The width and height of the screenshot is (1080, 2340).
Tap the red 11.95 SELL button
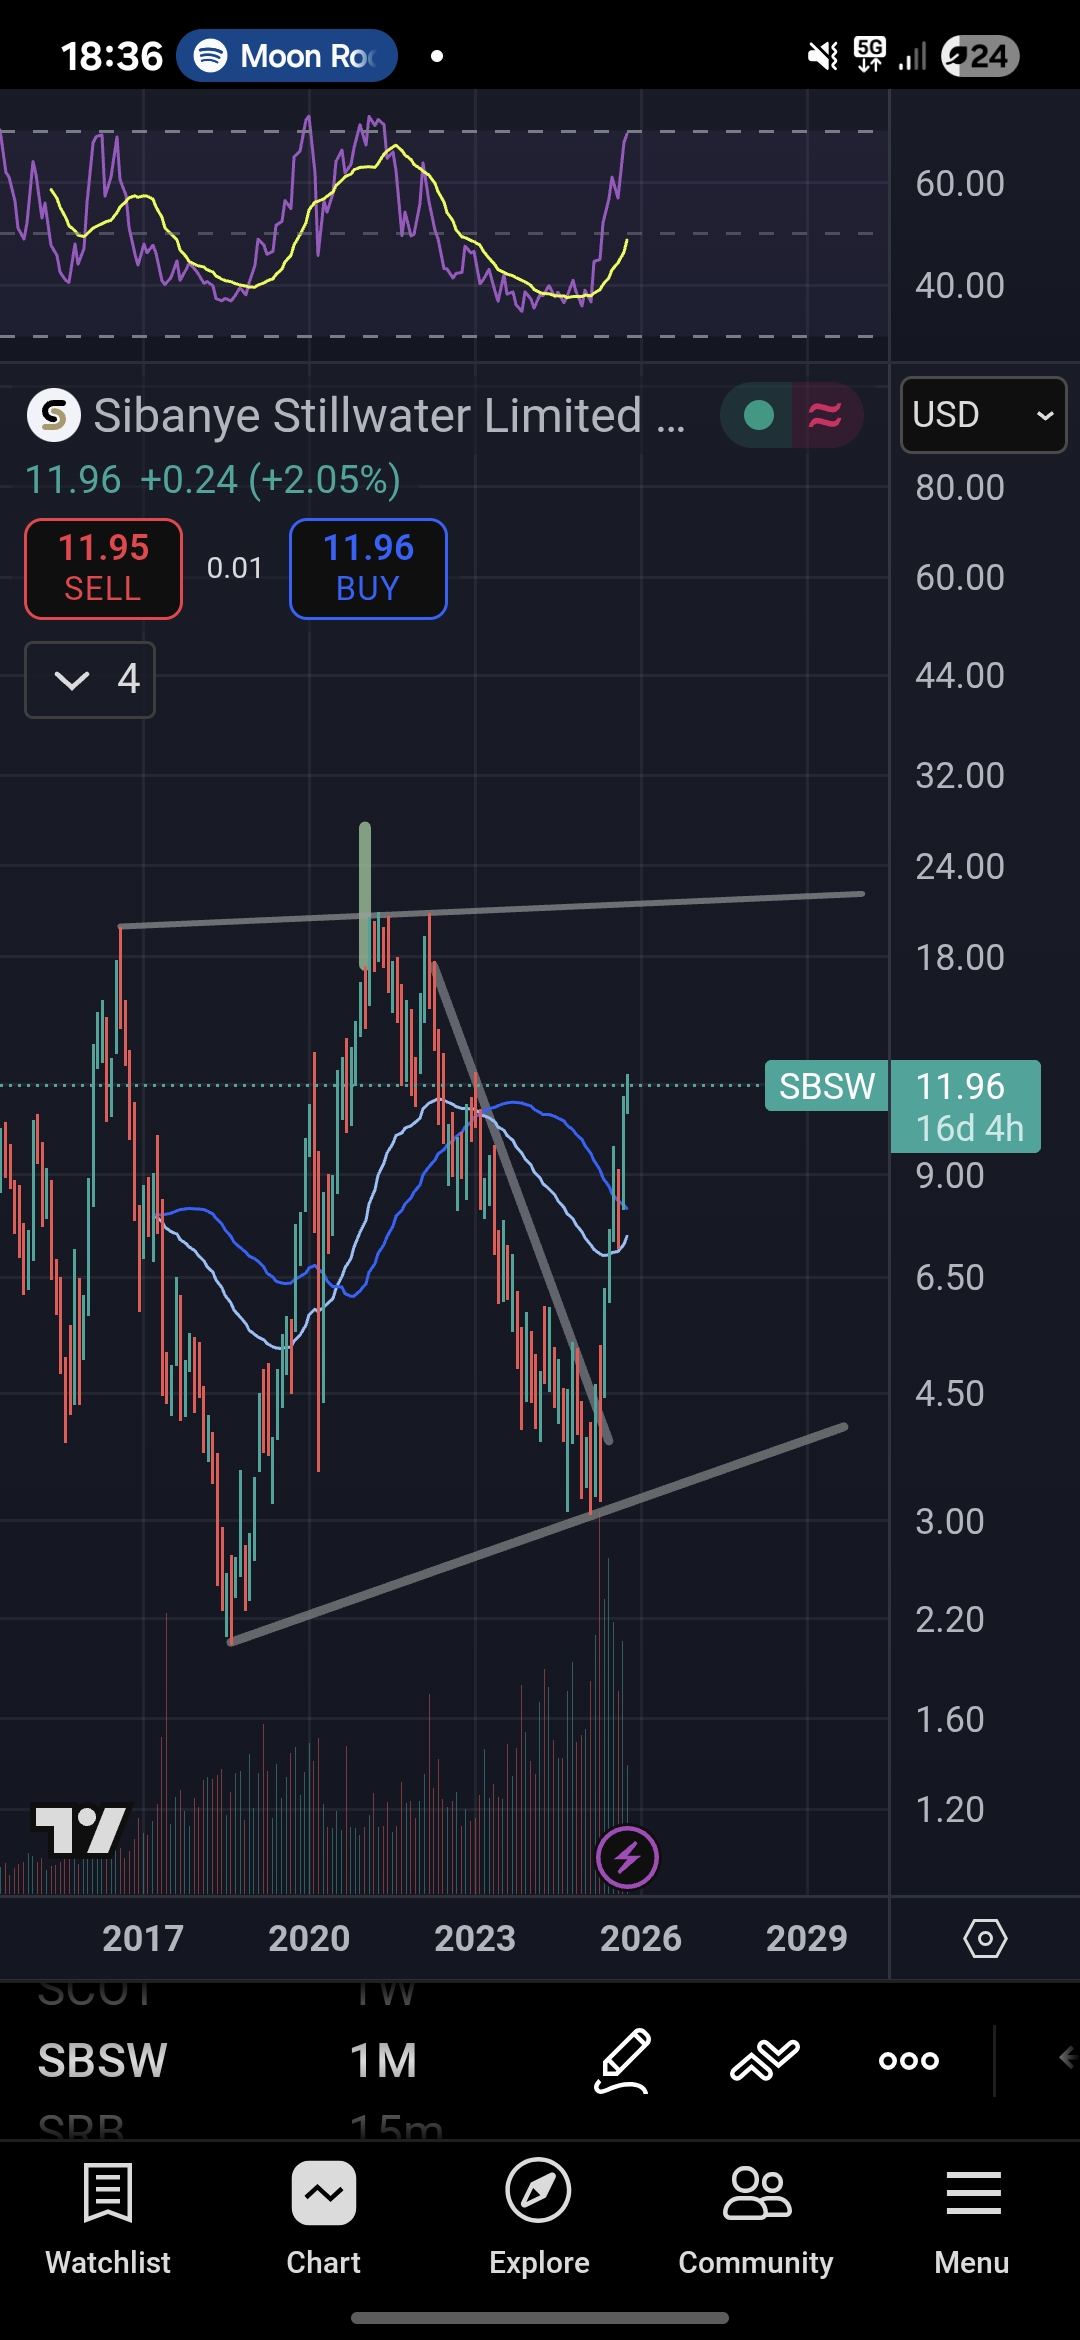(x=103, y=568)
